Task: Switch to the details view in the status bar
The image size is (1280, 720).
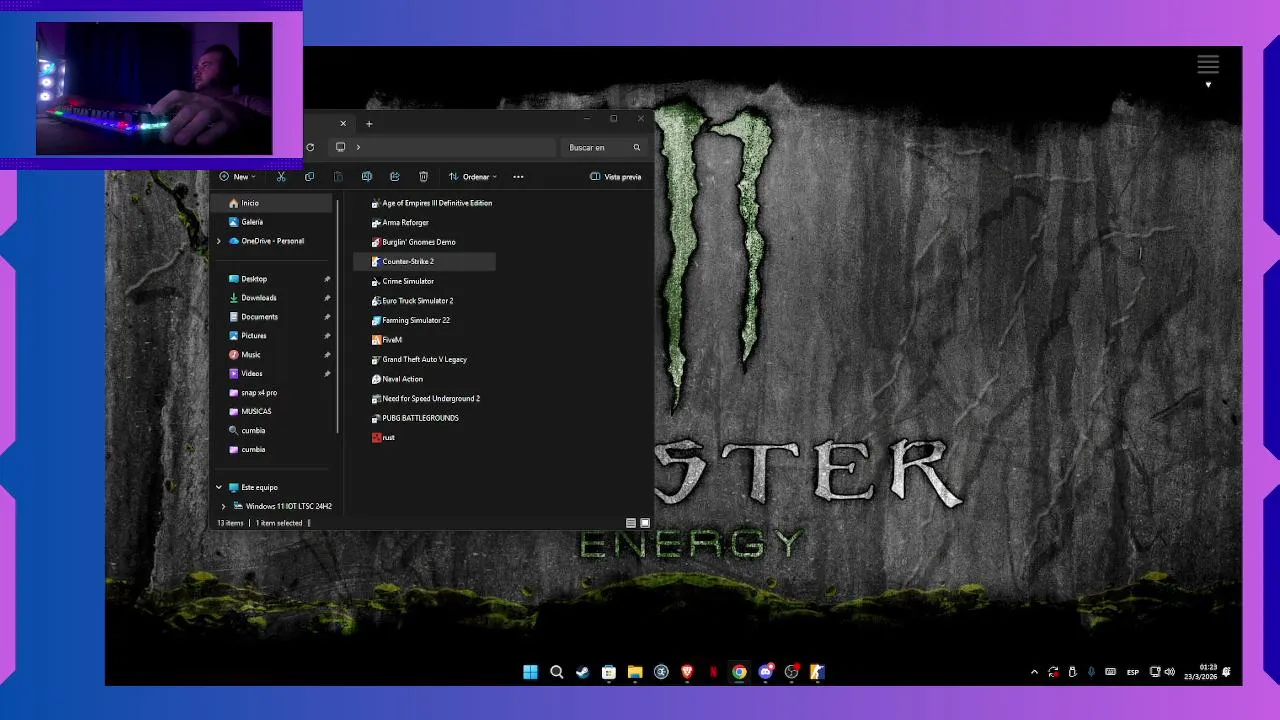Action: 630,523
